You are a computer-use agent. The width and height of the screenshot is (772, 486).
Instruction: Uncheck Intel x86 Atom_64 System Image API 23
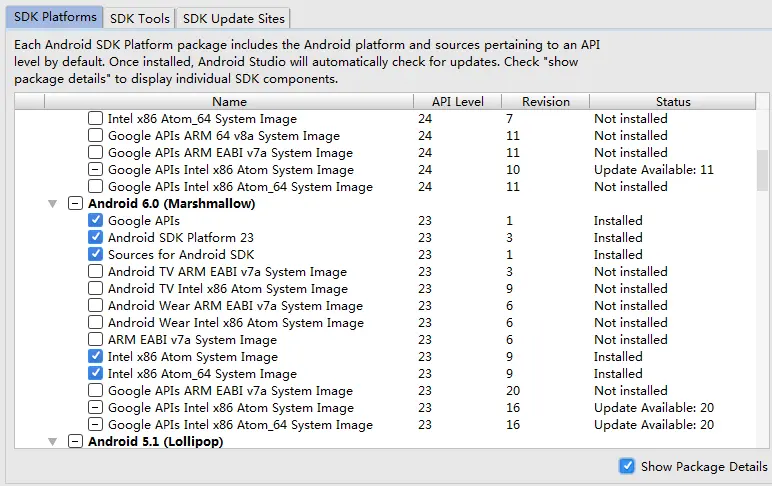pos(95,373)
